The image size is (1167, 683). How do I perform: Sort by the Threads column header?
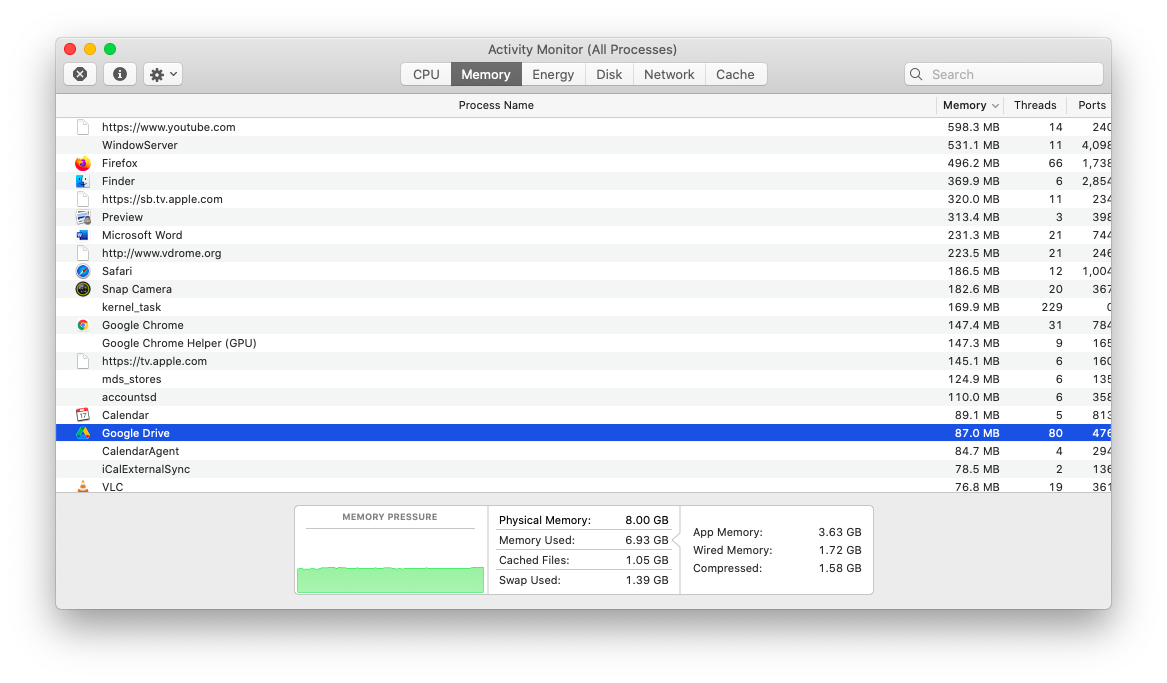[x=1035, y=106]
